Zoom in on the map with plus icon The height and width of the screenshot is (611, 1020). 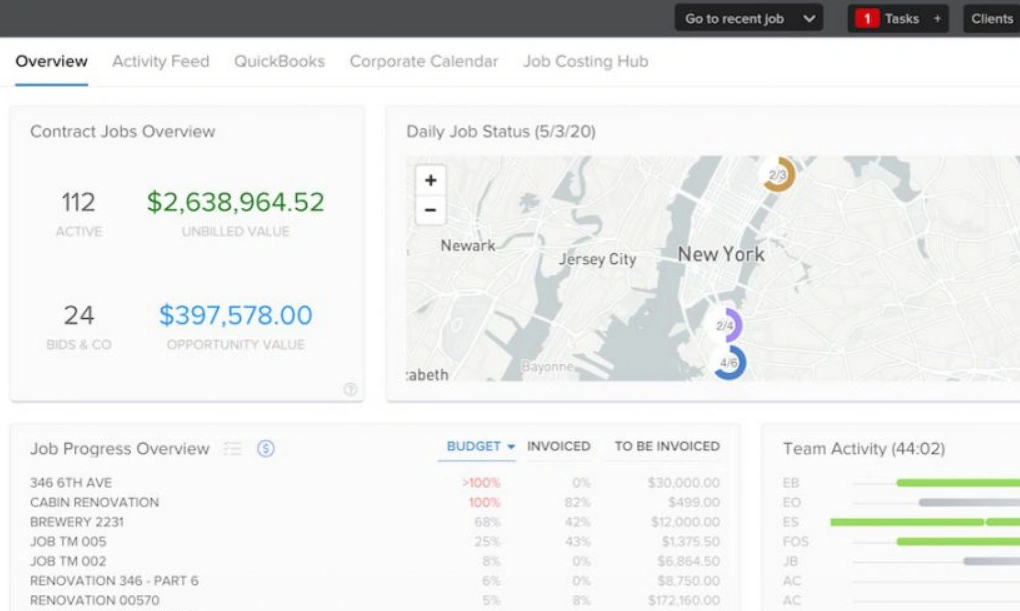point(430,180)
